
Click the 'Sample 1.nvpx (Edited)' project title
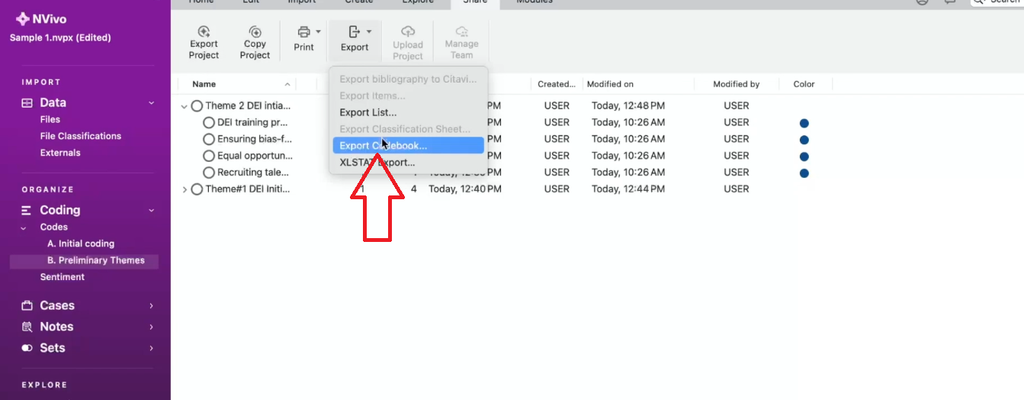click(x=60, y=38)
